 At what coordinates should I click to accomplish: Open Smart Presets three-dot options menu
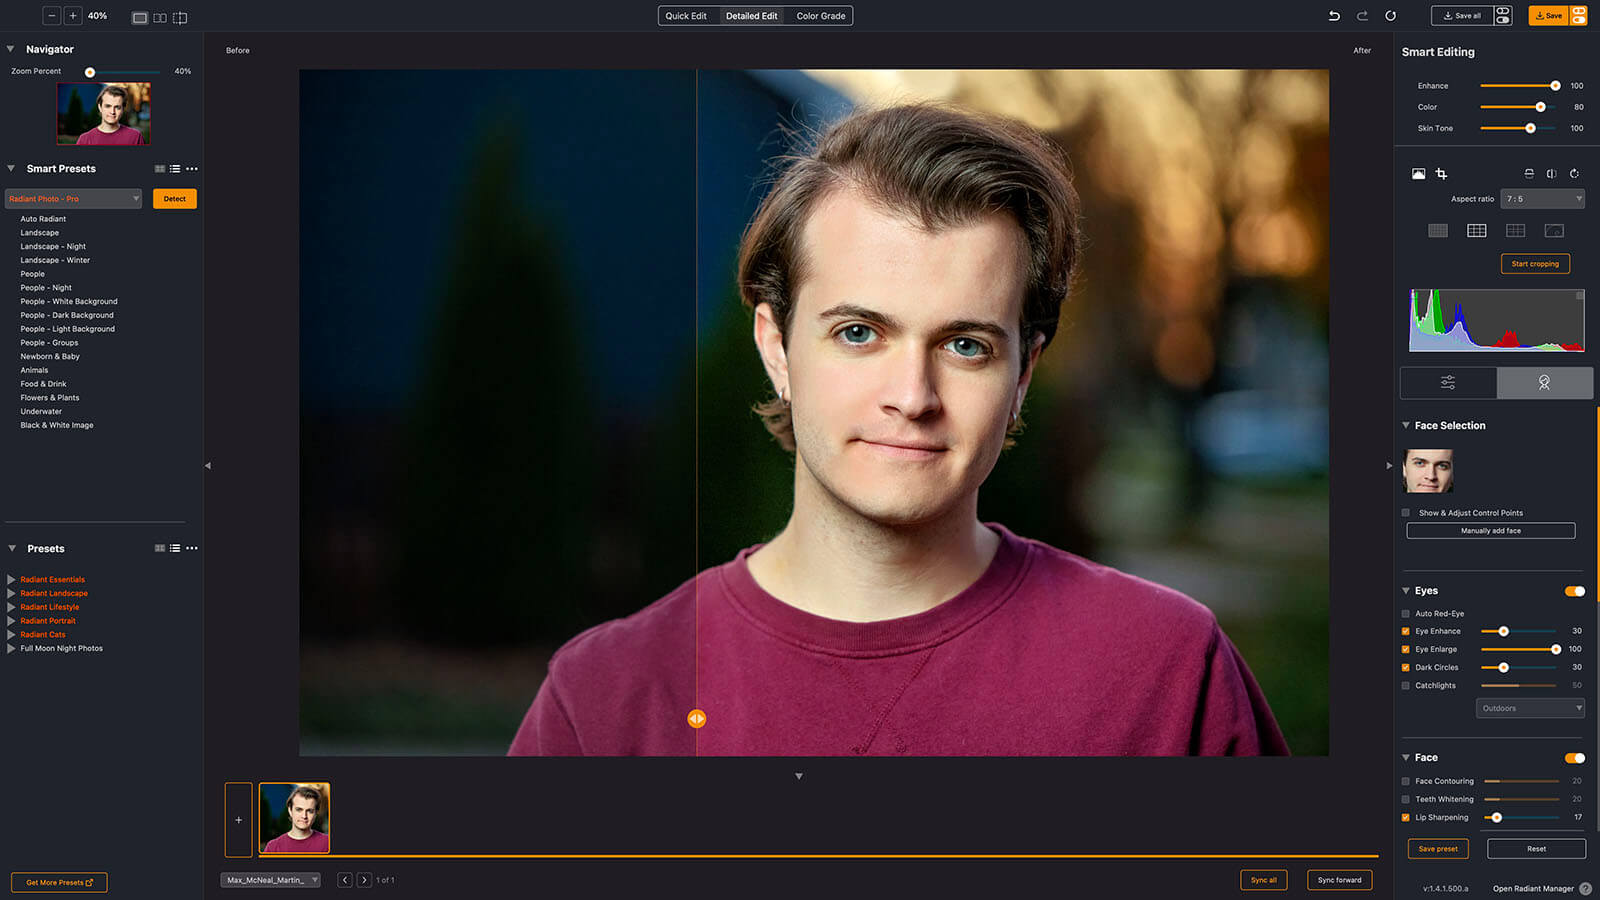192,169
